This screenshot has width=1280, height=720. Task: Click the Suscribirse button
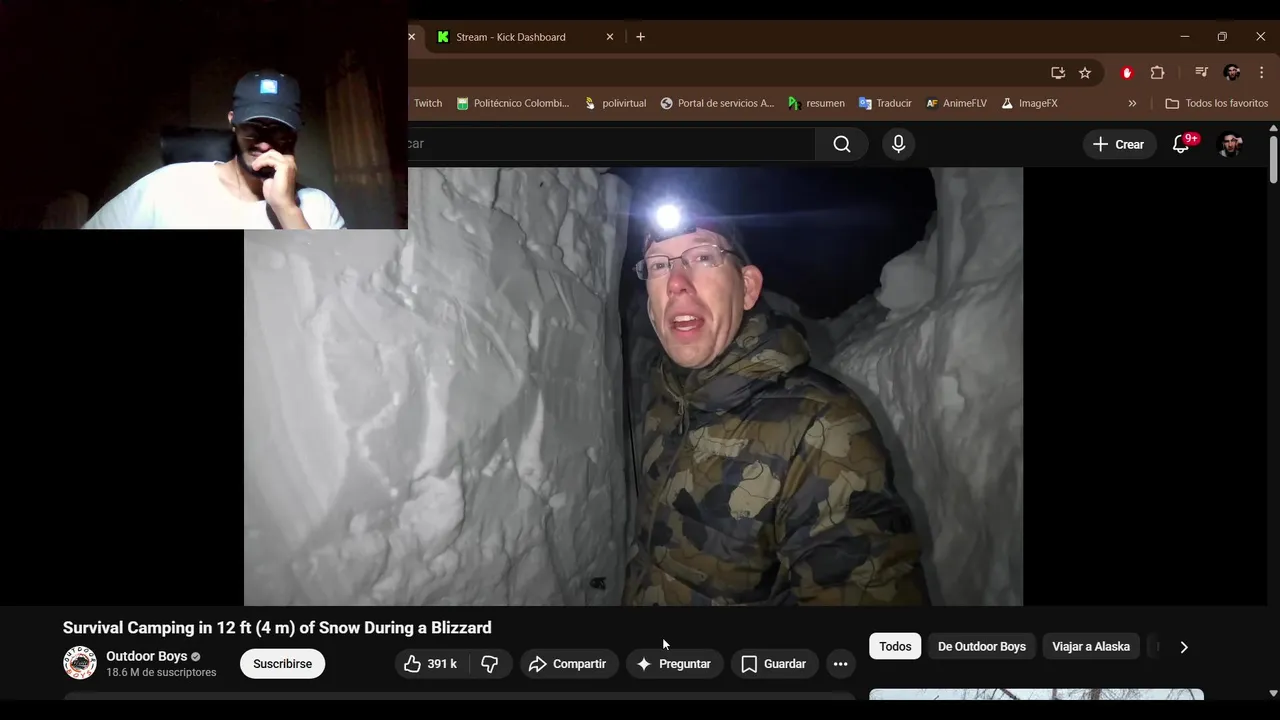pos(282,664)
